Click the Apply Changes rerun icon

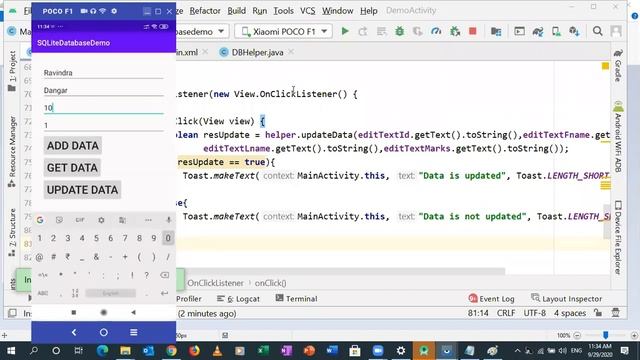(363, 31)
